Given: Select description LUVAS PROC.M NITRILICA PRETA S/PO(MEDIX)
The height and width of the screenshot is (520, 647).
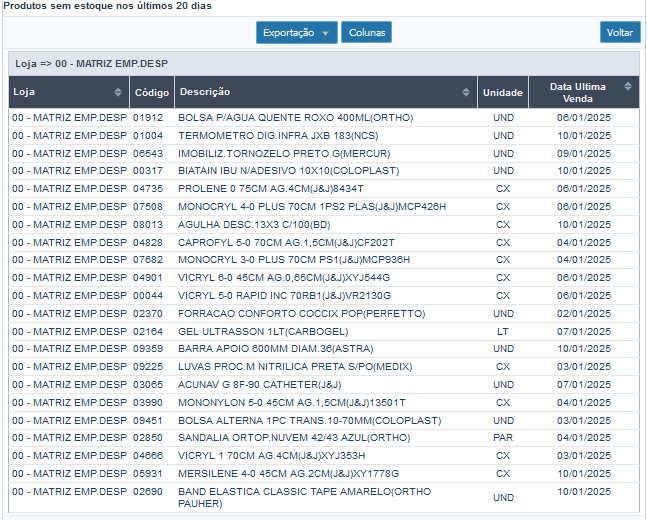Looking at the screenshot, I should click(x=295, y=367).
